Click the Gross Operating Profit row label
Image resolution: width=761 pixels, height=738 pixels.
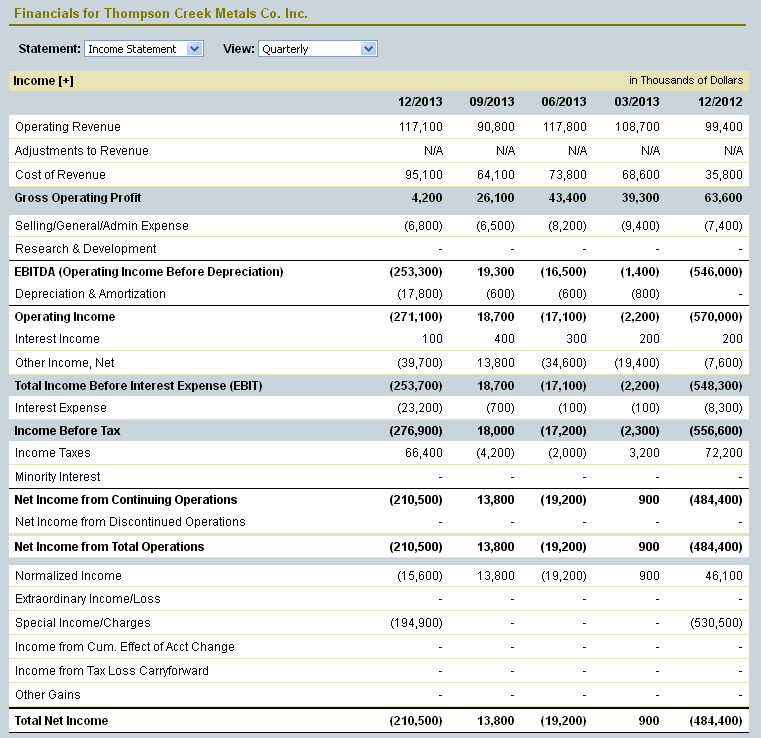[x=78, y=198]
